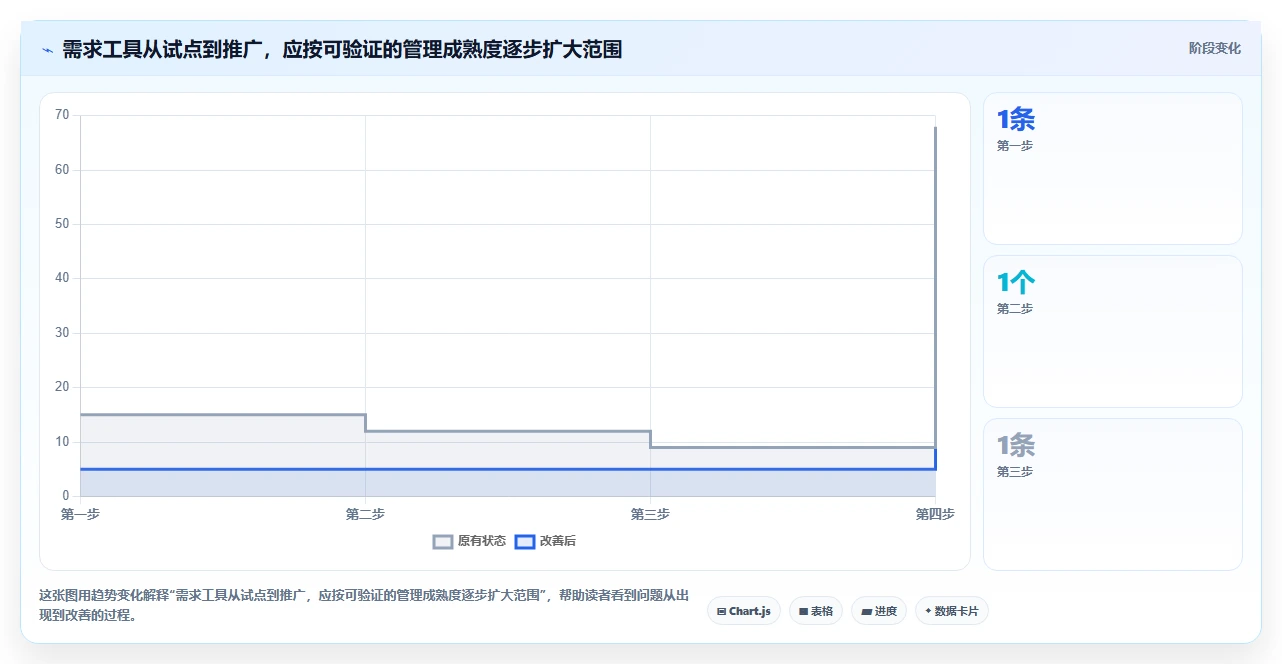The height and width of the screenshot is (664, 1282).
Task: Click the gray 1条 value in third card
Action: 1016,445
